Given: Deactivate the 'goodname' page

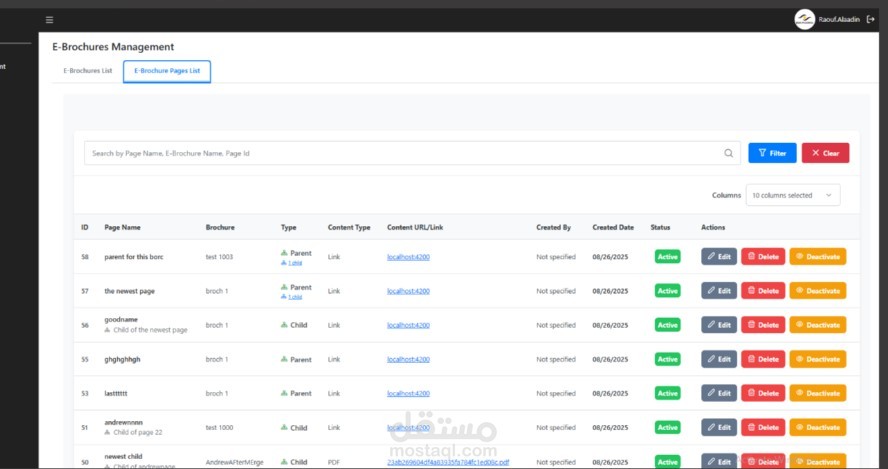Looking at the screenshot, I should [818, 325].
